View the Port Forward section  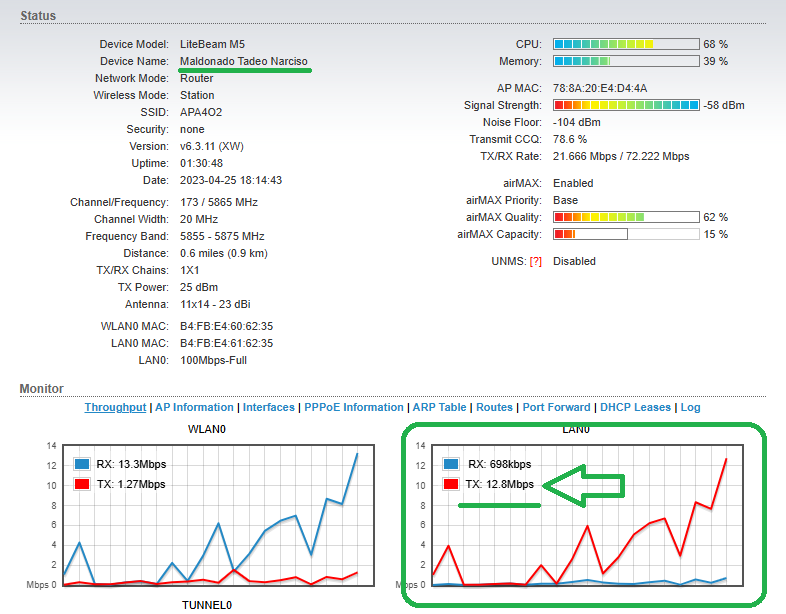(x=556, y=407)
